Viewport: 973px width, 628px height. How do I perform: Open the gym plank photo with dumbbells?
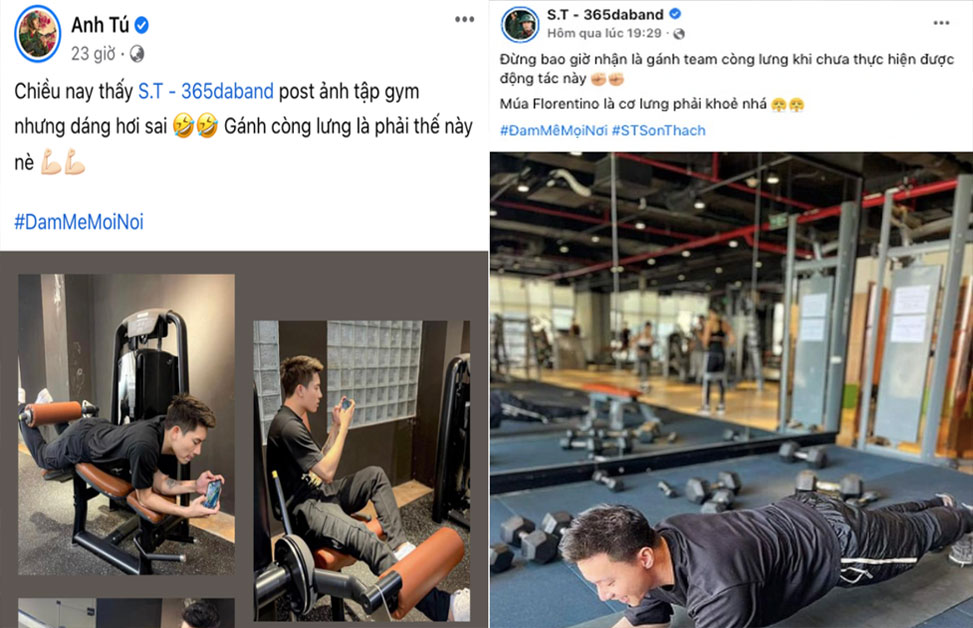point(731,390)
